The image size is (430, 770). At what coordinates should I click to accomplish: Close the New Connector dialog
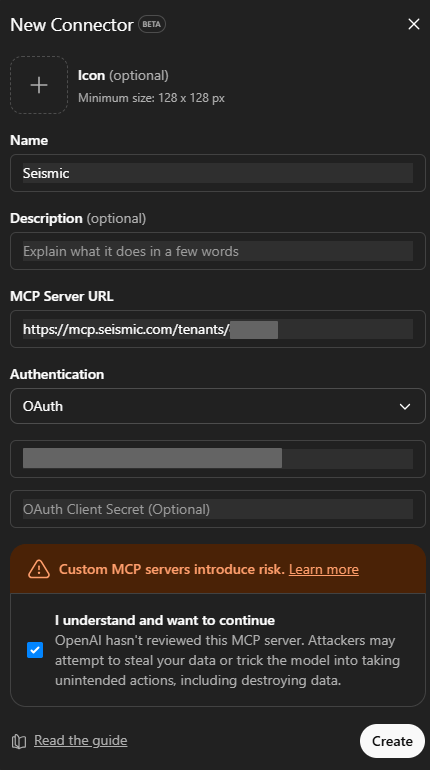(414, 24)
